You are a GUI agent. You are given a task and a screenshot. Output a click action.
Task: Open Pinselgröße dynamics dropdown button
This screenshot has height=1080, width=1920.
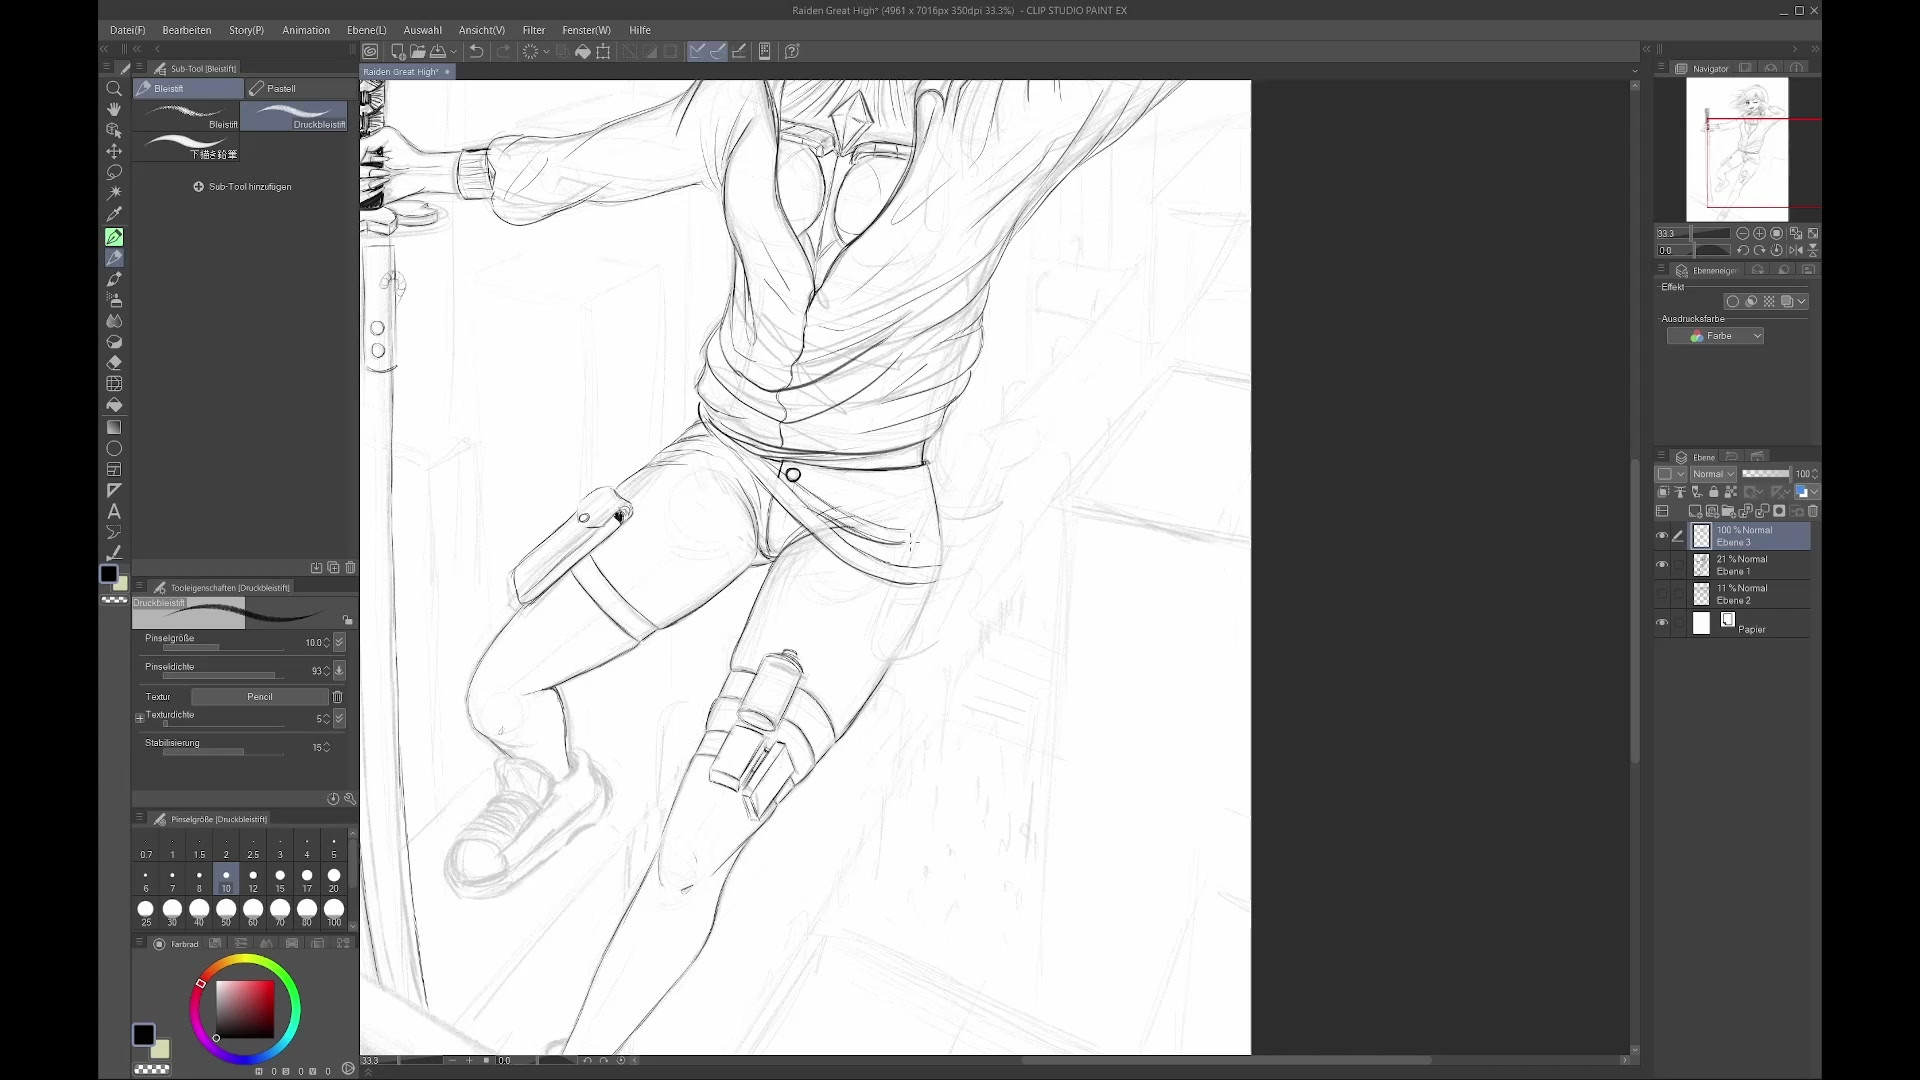[x=339, y=642]
